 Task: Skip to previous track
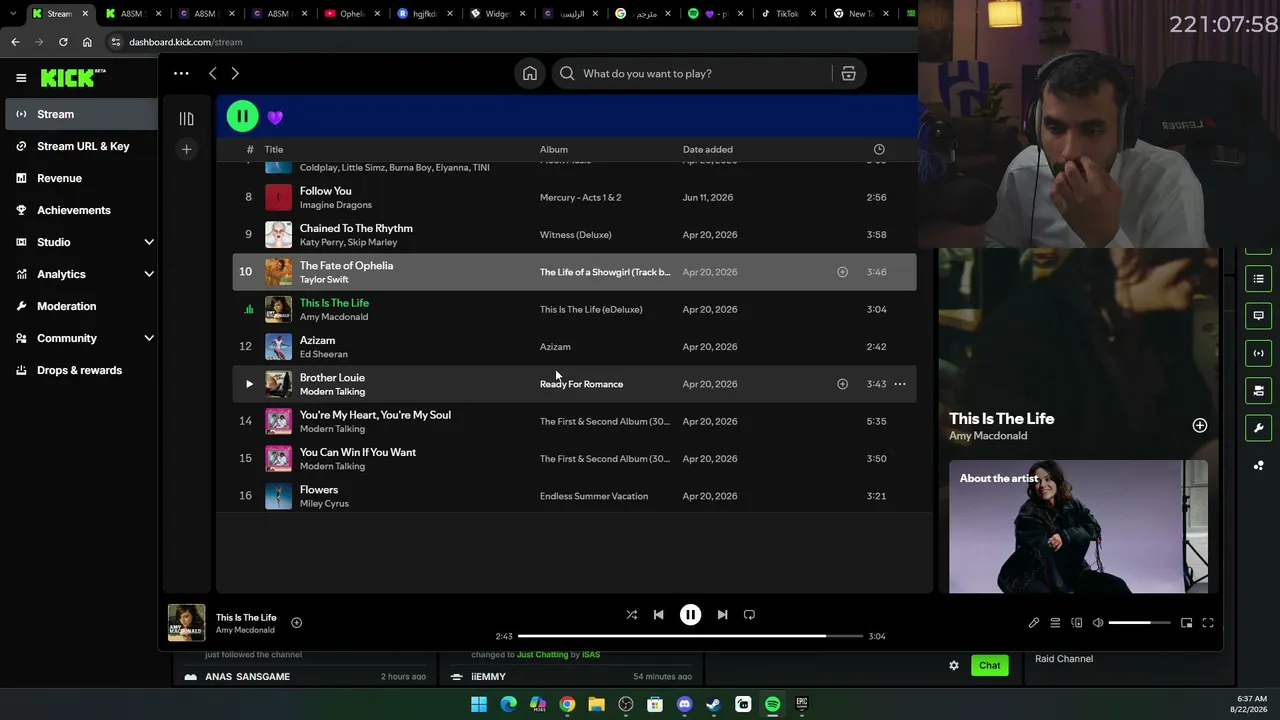click(658, 615)
